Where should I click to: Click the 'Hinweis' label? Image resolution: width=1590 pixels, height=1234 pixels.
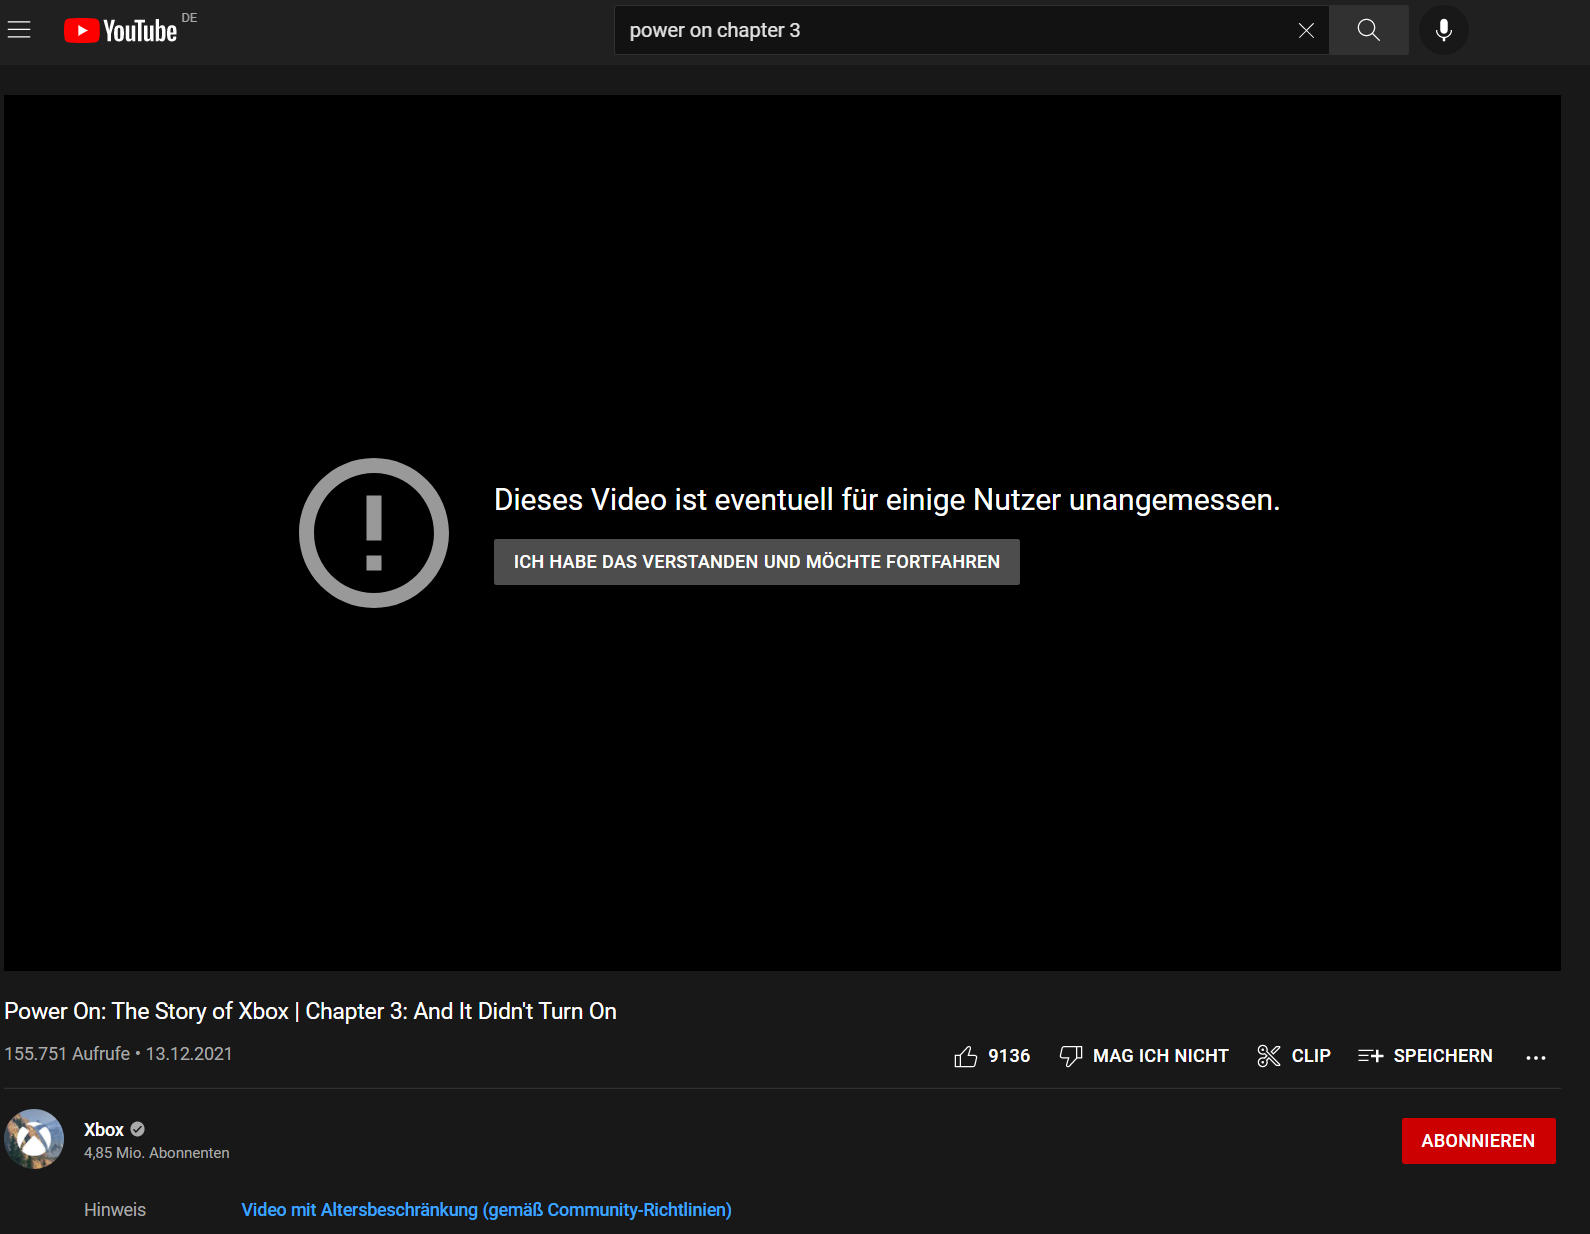(x=115, y=1210)
